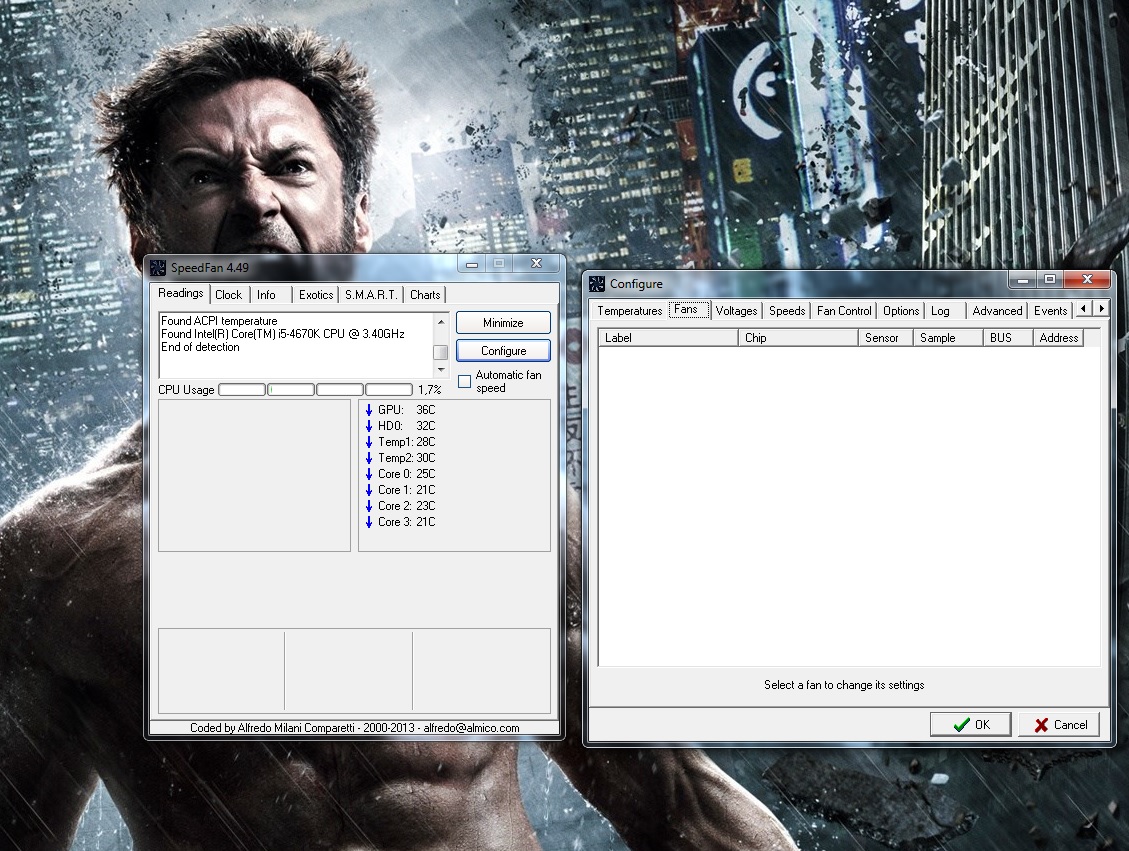
Task: Enable the Automatic fan speed checkbox
Action: 464,381
